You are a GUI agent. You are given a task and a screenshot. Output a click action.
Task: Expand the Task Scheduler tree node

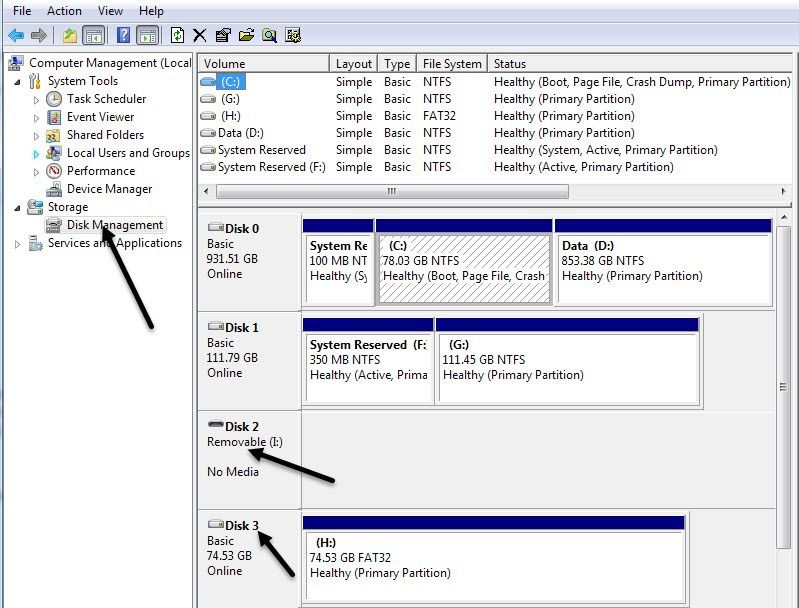pos(37,100)
